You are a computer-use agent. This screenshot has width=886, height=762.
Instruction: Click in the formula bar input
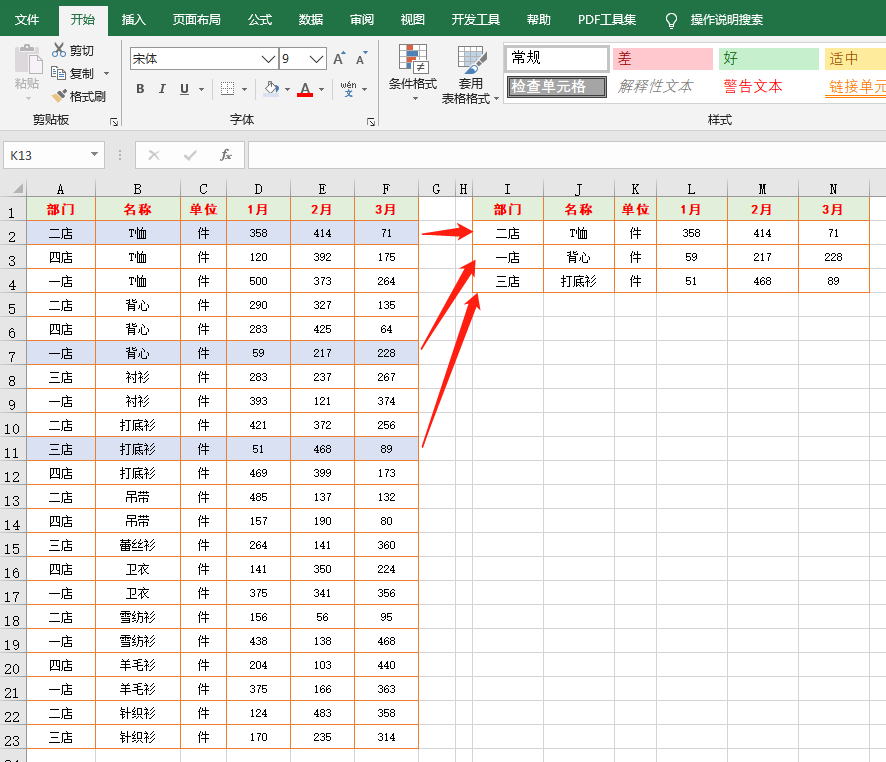(x=567, y=155)
